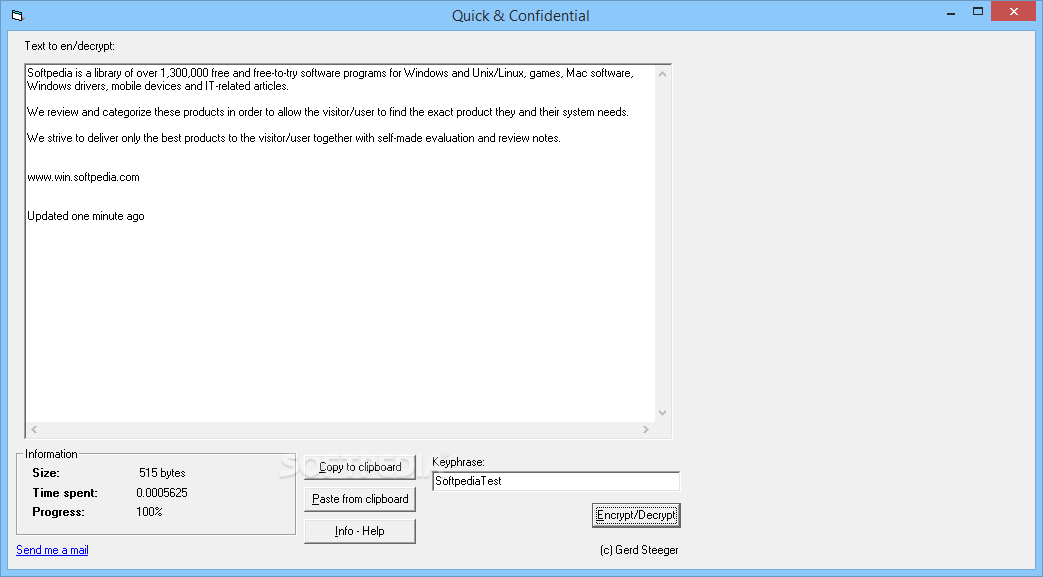Click the vertical scrollbar up arrow

point(663,74)
